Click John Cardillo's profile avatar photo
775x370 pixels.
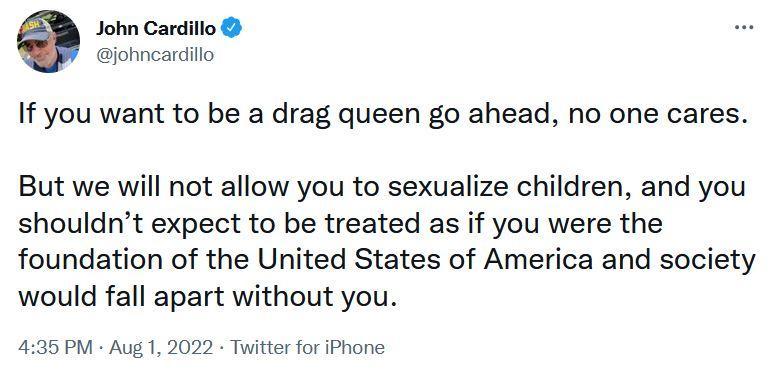click(x=48, y=41)
